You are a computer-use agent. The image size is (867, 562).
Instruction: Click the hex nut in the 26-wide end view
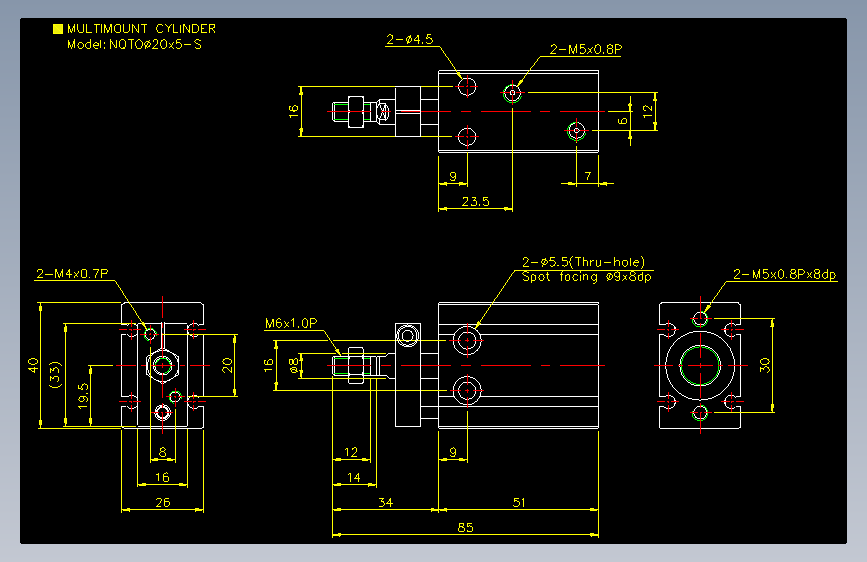(163, 365)
